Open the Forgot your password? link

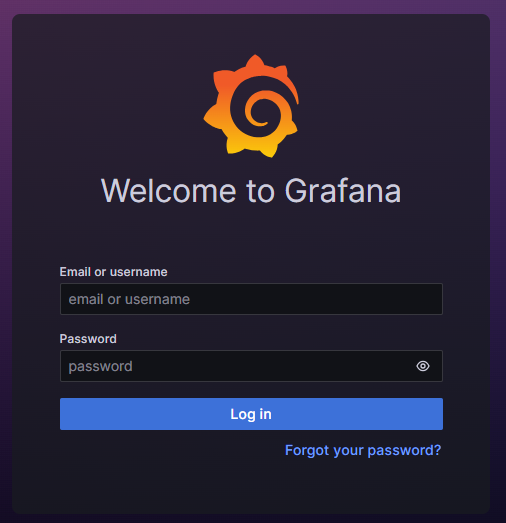363,450
